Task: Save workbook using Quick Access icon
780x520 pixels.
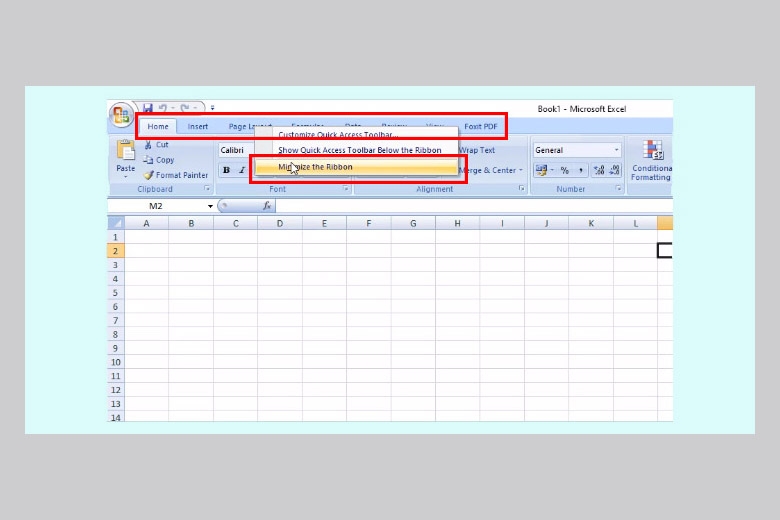Action: click(x=148, y=107)
